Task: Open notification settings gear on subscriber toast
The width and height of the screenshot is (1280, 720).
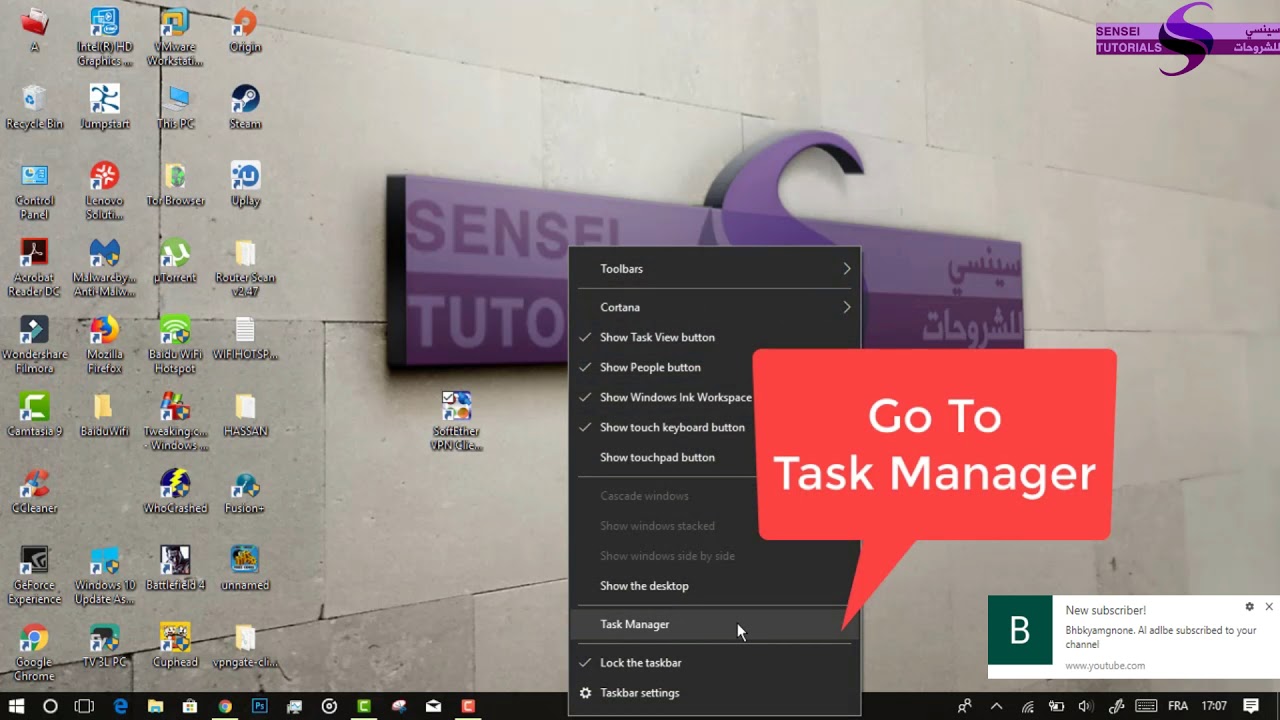Action: coord(1249,607)
